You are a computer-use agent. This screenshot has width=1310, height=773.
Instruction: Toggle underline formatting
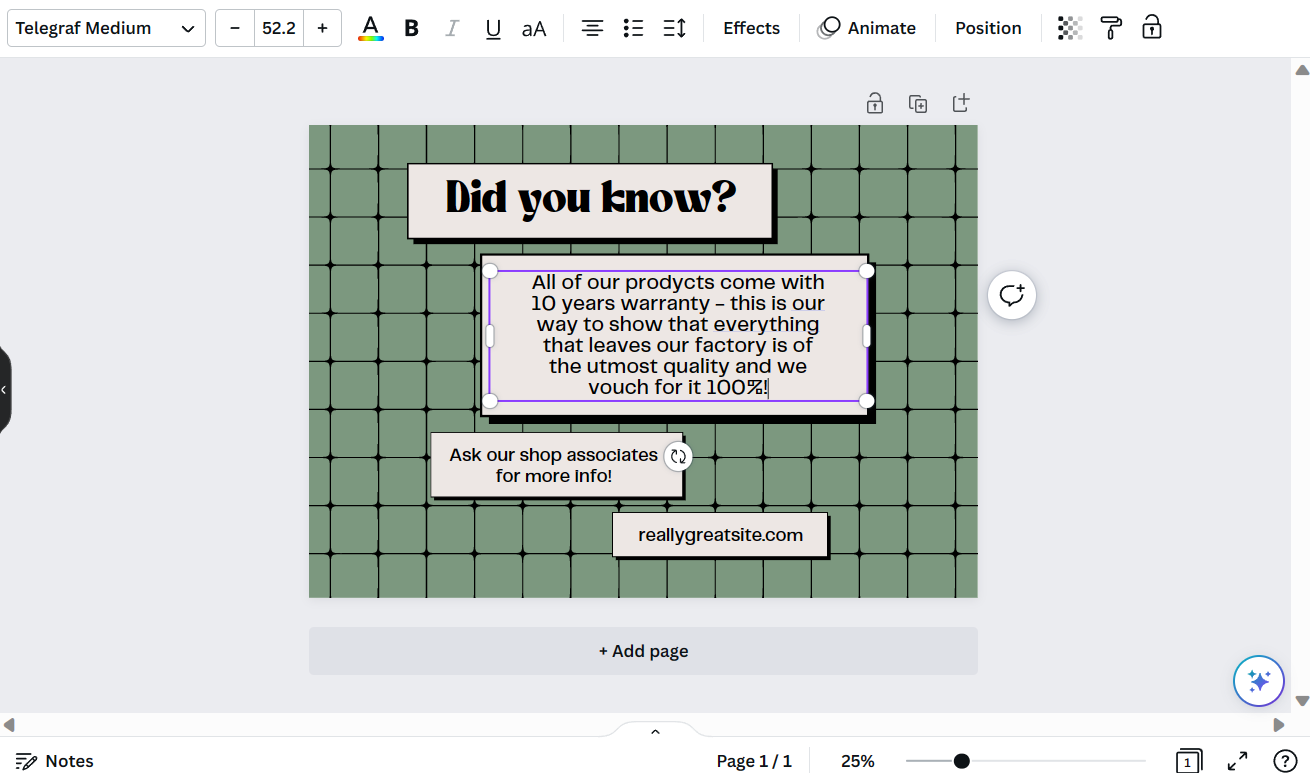tap(493, 28)
